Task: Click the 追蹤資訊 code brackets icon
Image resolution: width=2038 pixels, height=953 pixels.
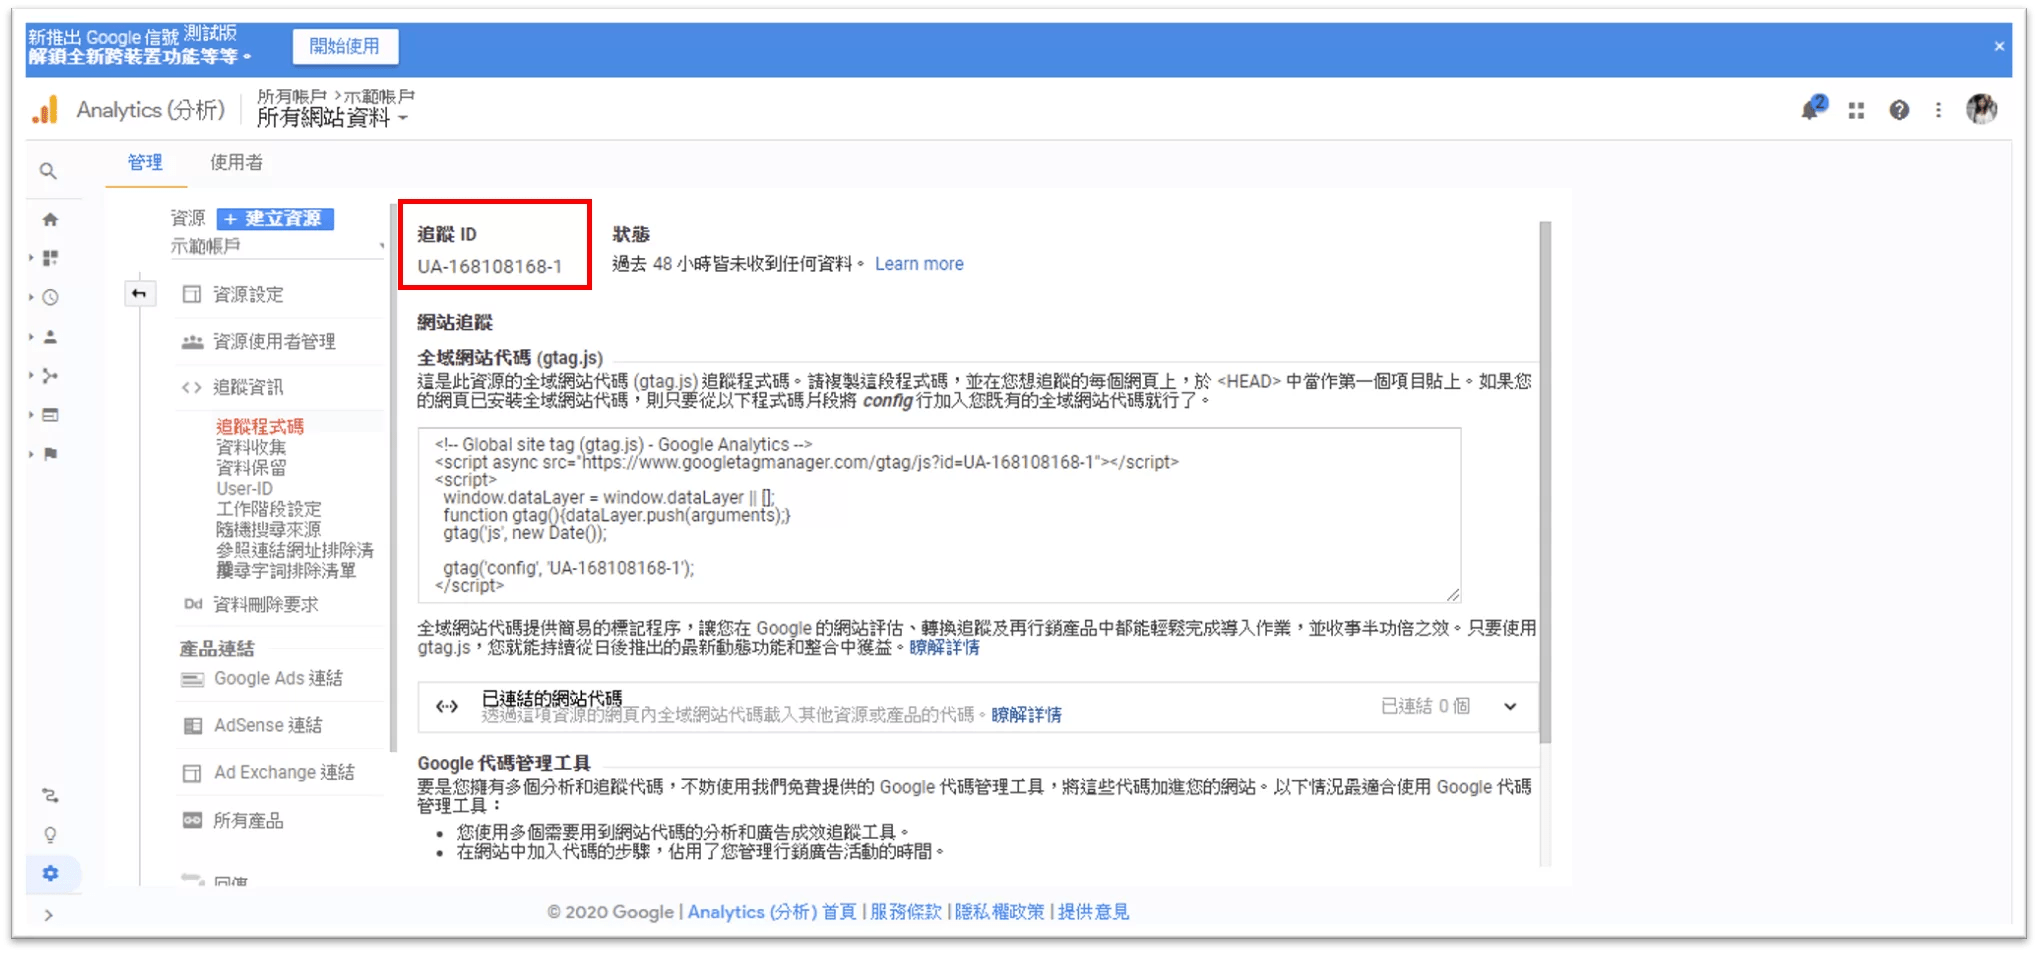Action: coord(191,387)
